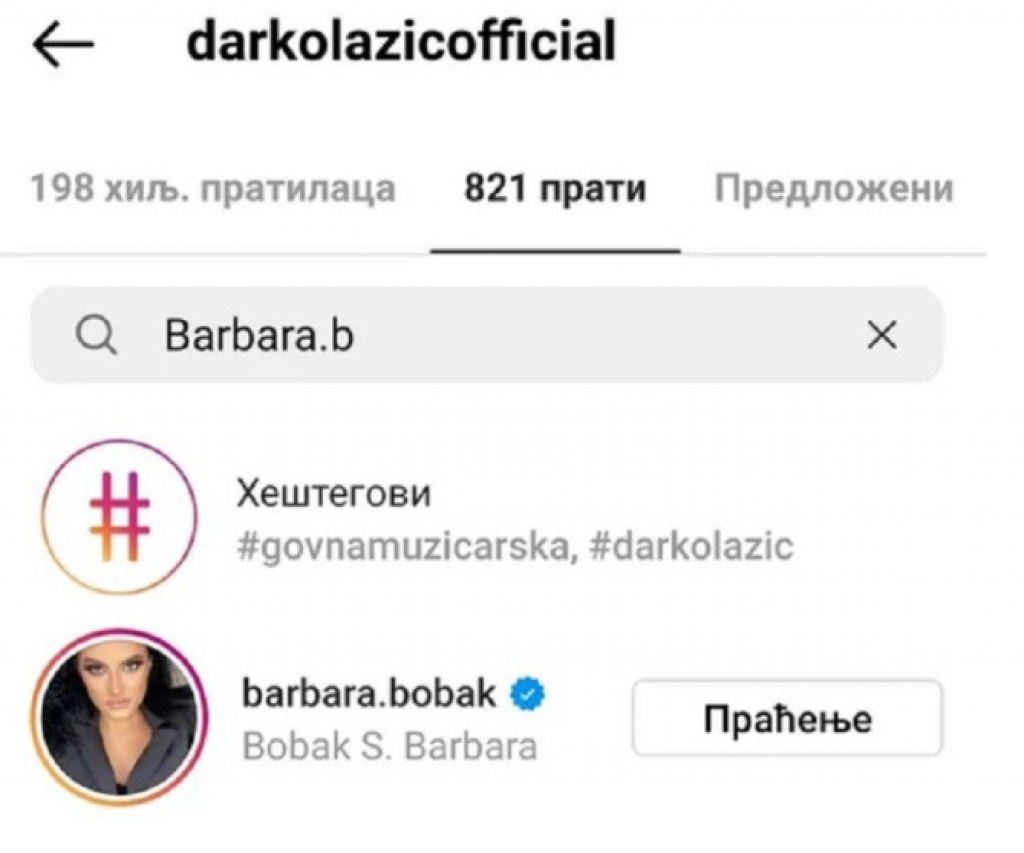The image size is (1024, 853).
Task: Click the Bobak S. Barbara name
Action: (390, 746)
